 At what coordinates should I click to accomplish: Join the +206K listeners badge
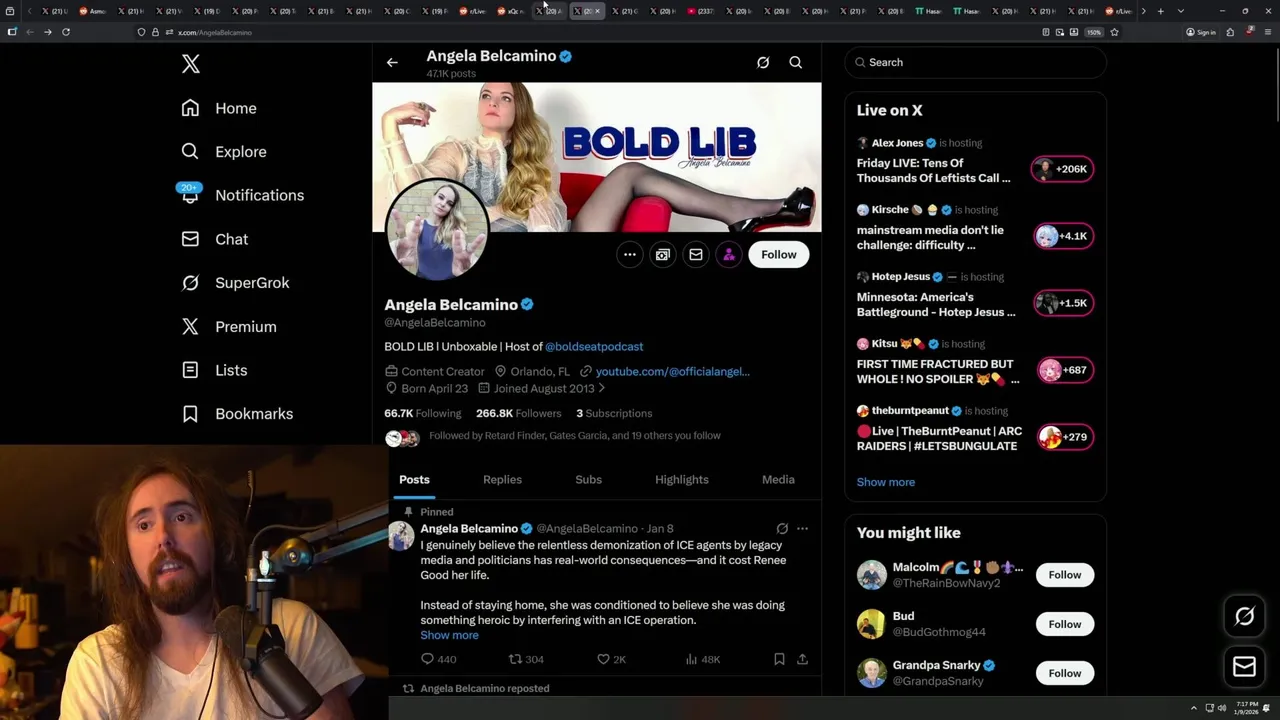pyautogui.click(x=1062, y=169)
